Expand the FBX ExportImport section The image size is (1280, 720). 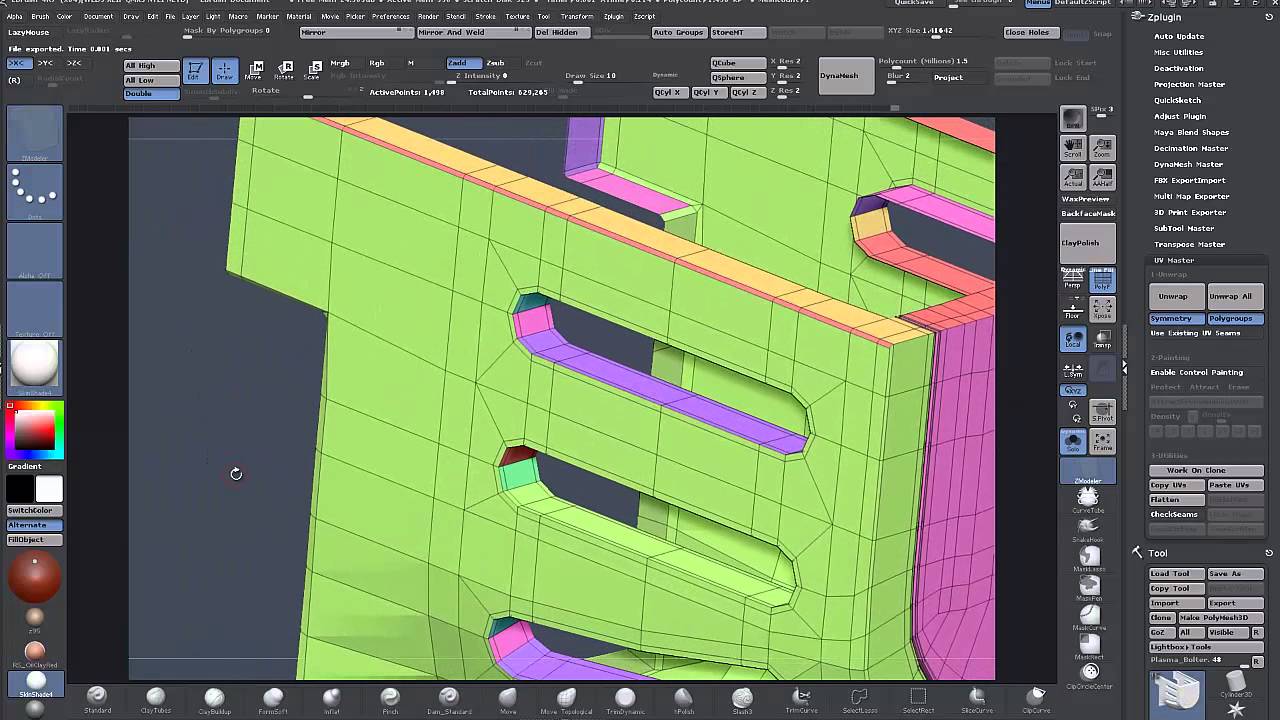tap(1190, 180)
